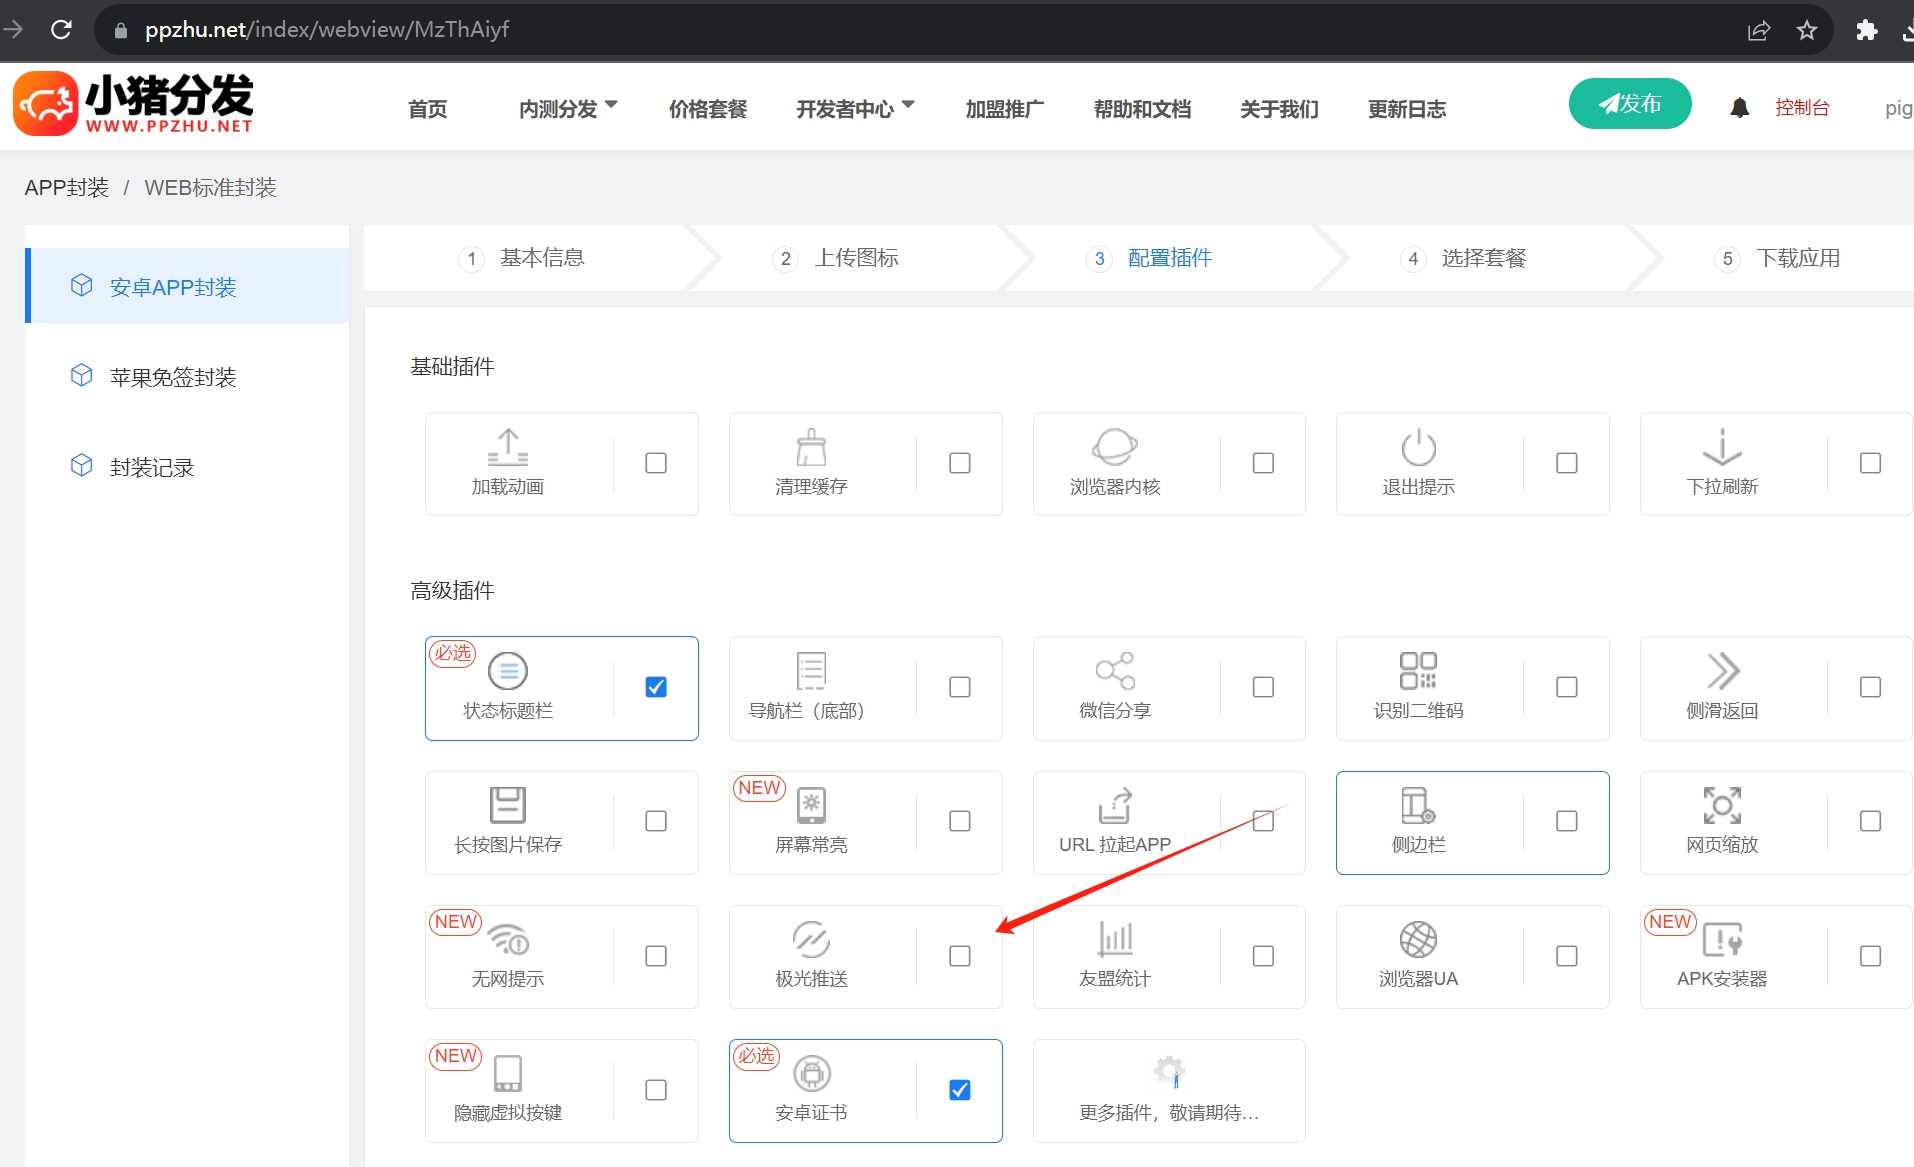
Task: Tick the 加载动画 checkbox
Action: (x=656, y=463)
